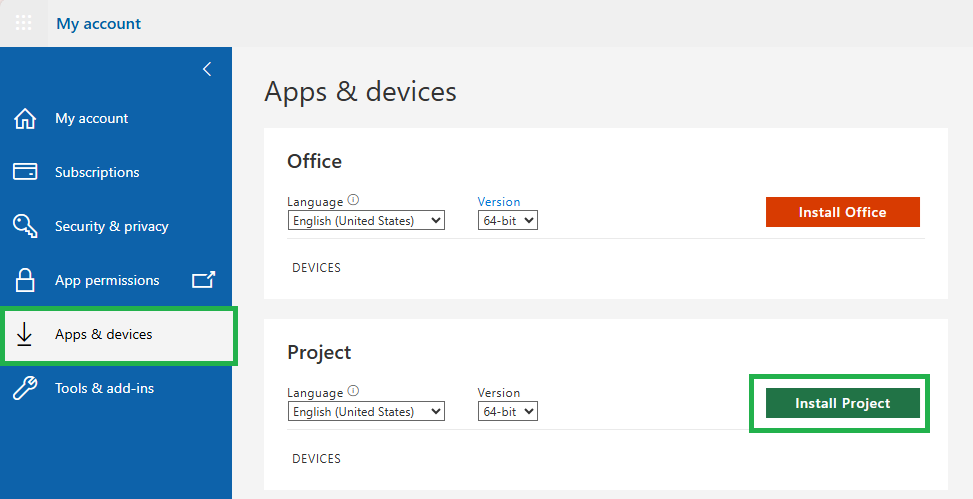The image size is (973, 499).
Task: Click the external link icon beside App permissions
Action: point(203,280)
